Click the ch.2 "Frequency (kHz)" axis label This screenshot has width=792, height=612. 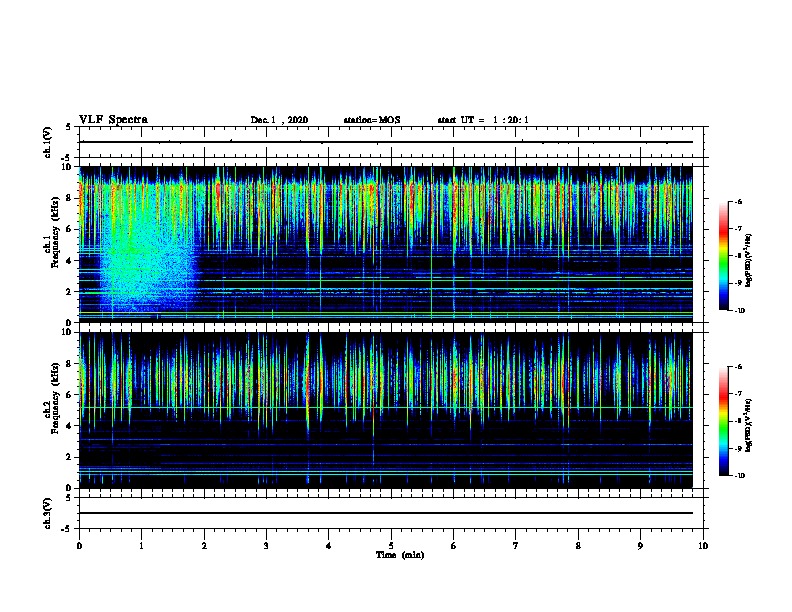[x=55, y=398]
